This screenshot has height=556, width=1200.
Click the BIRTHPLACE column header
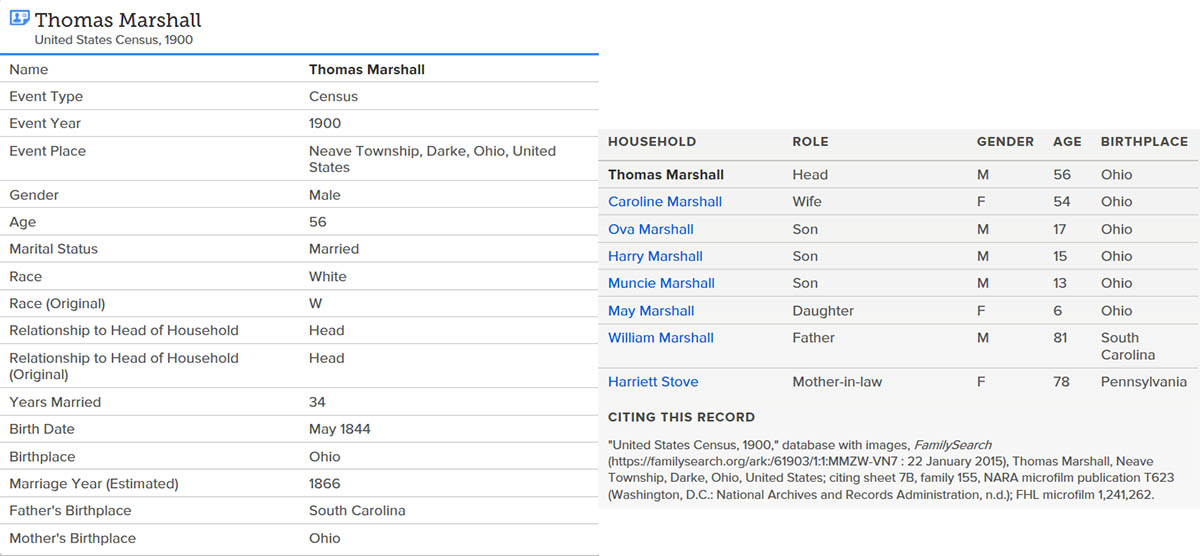[1144, 142]
